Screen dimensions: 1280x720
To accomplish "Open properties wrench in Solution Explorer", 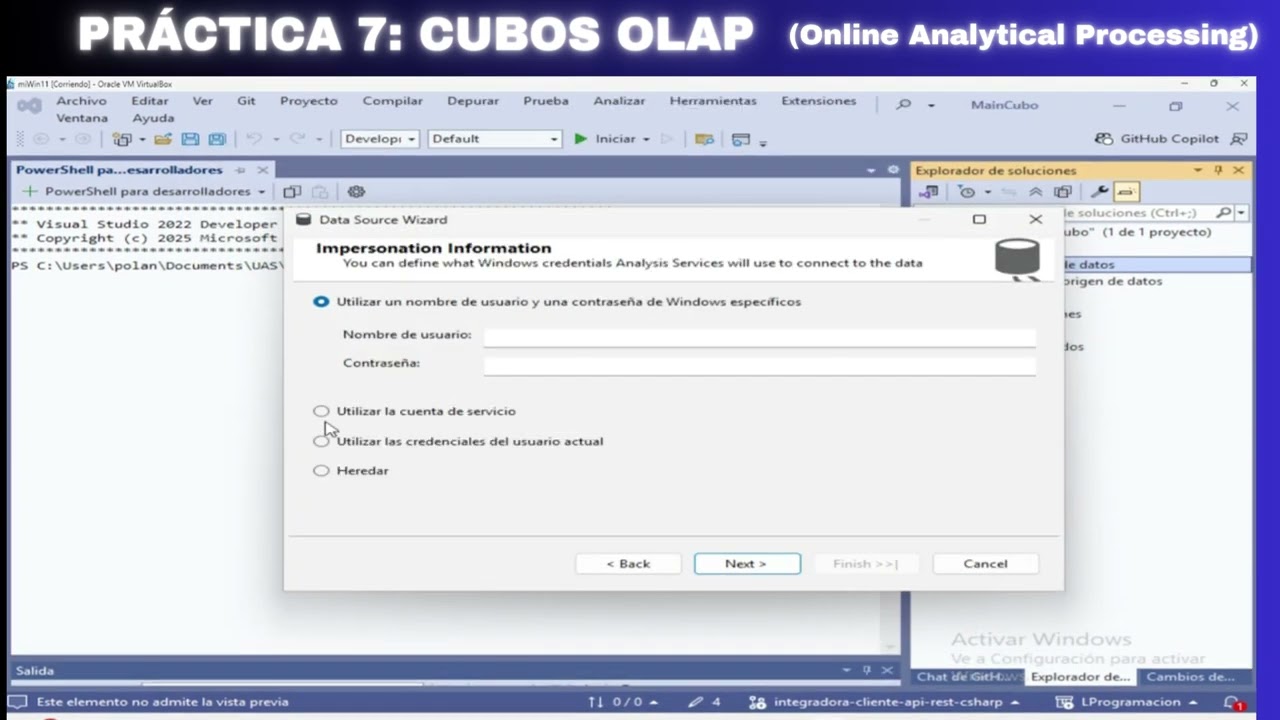I will (x=1099, y=192).
